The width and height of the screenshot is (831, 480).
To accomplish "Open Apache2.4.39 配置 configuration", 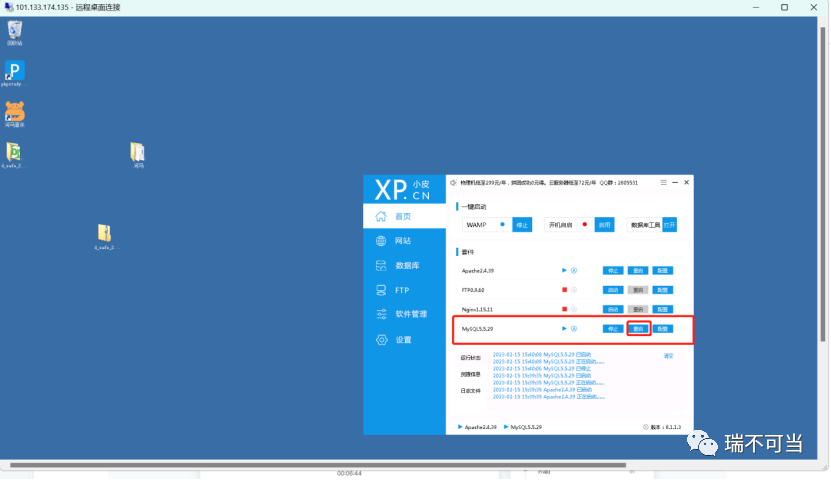I will pyautogui.click(x=663, y=271).
